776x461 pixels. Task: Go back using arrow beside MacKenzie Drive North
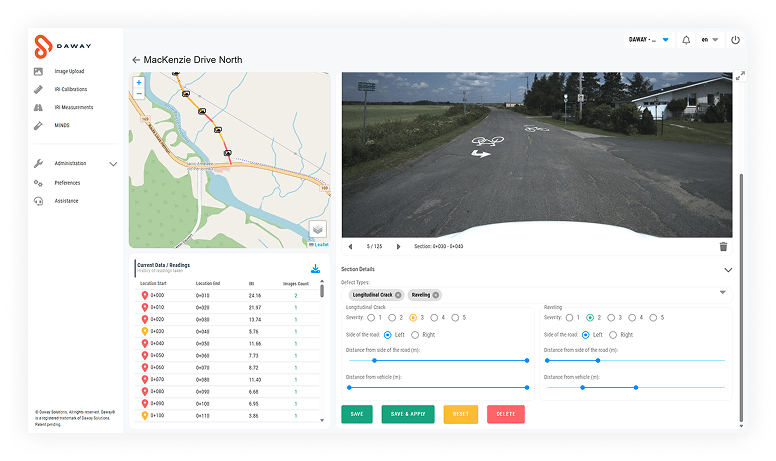[x=136, y=60]
